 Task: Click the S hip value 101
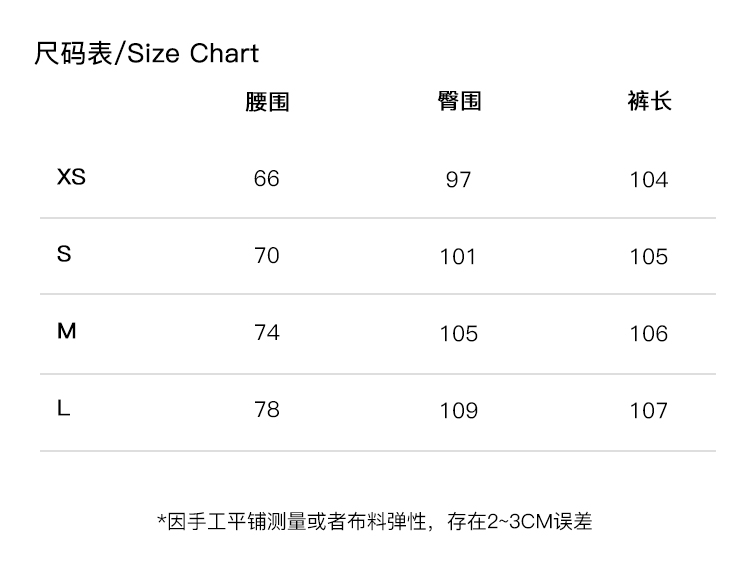point(458,257)
